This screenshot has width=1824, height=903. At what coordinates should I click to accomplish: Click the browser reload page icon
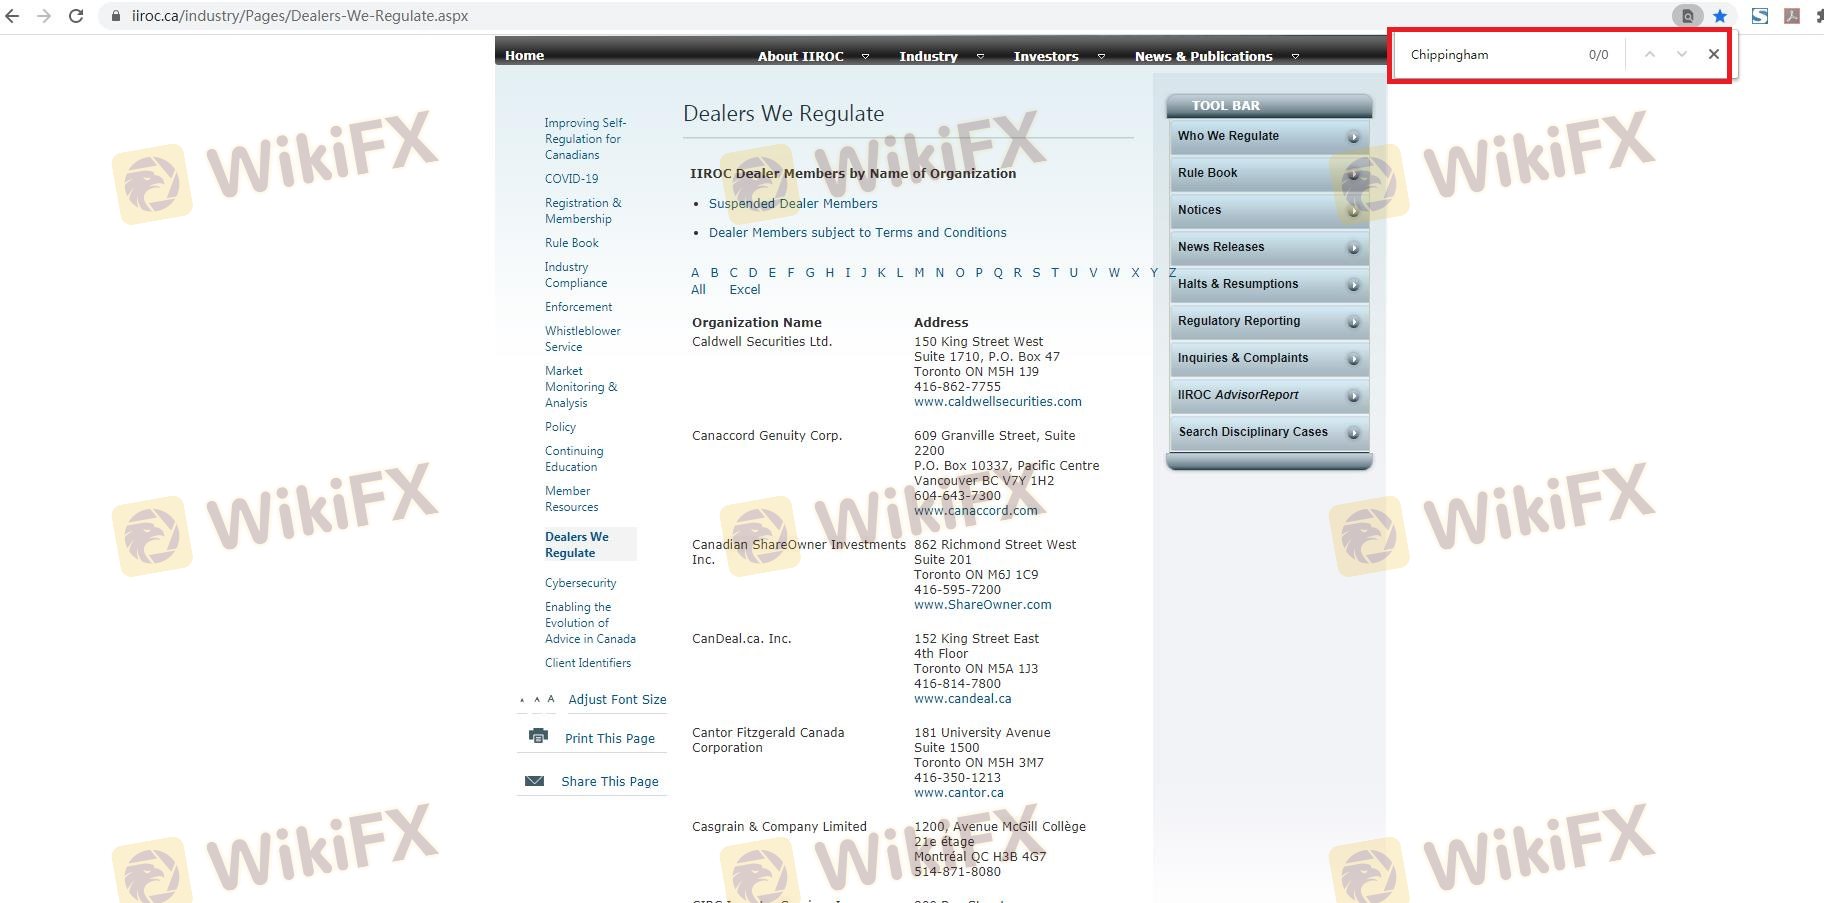pos(76,16)
